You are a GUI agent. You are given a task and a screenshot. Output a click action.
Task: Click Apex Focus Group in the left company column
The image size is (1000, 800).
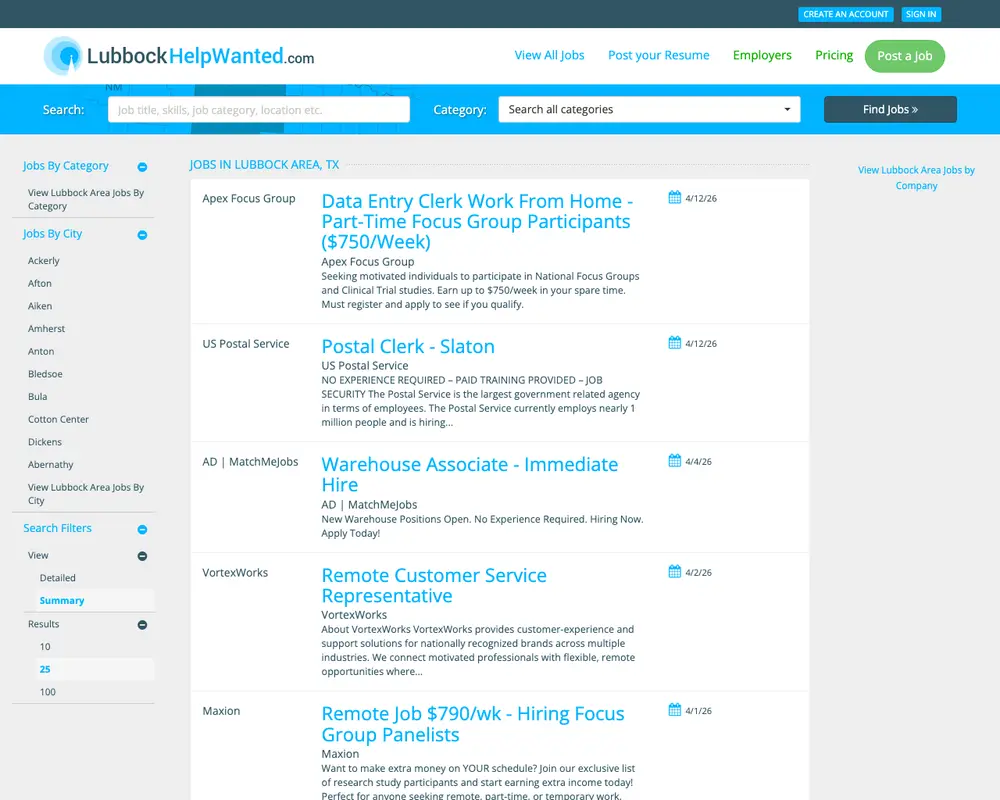(x=249, y=198)
